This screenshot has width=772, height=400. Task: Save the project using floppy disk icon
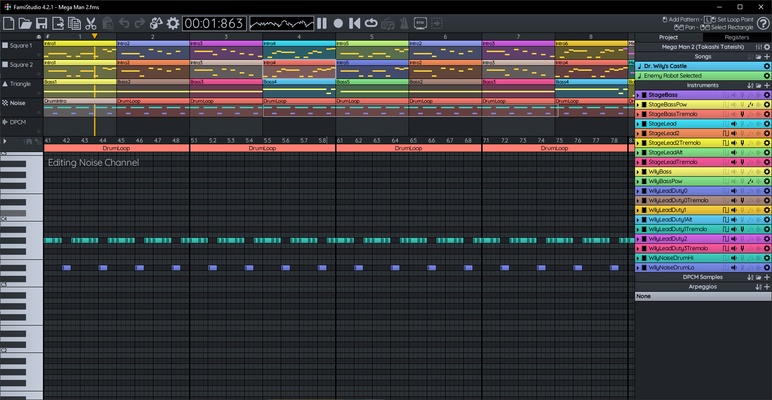pos(41,23)
